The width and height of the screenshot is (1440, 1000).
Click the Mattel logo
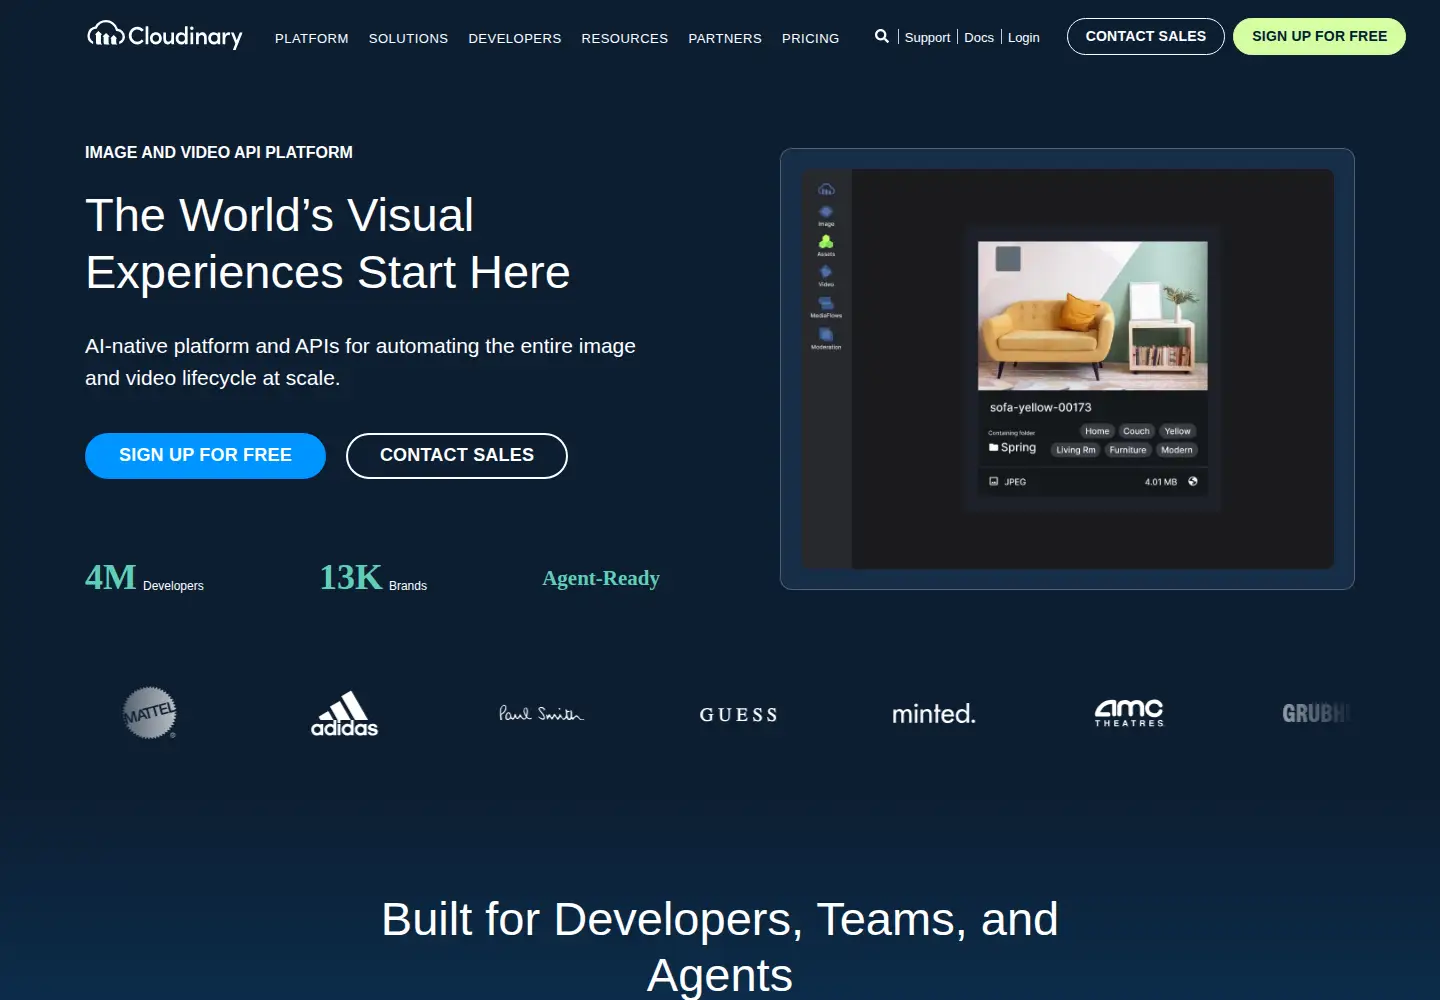pos(150,713)
